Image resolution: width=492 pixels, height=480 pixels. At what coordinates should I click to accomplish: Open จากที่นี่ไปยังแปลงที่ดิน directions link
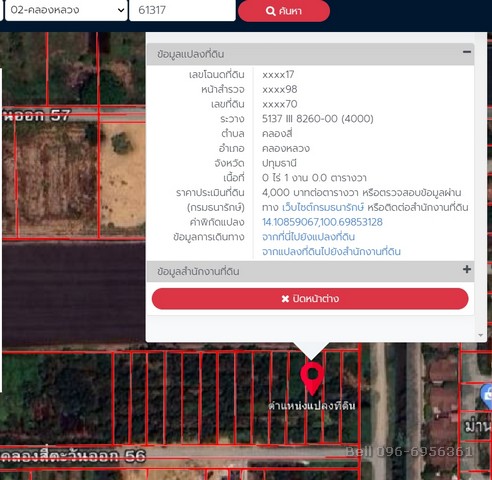click(x=308, y=237)
